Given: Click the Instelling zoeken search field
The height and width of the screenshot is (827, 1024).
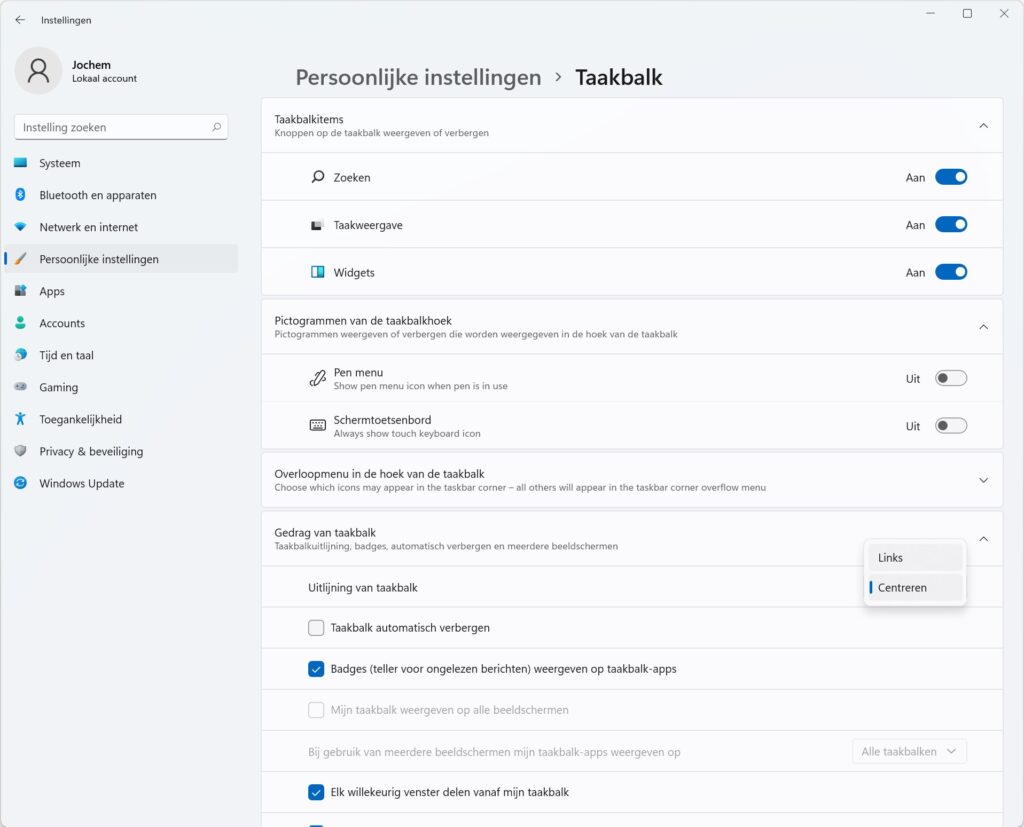Looking at the screenshot, I should click(121, 127).
